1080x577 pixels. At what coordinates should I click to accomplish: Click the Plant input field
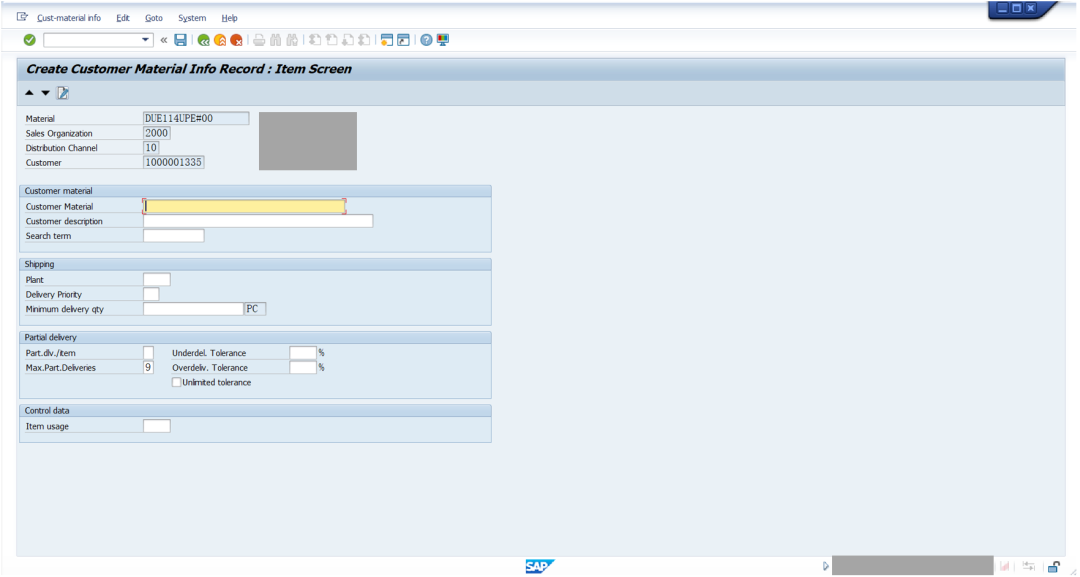[x=157, y=280]
